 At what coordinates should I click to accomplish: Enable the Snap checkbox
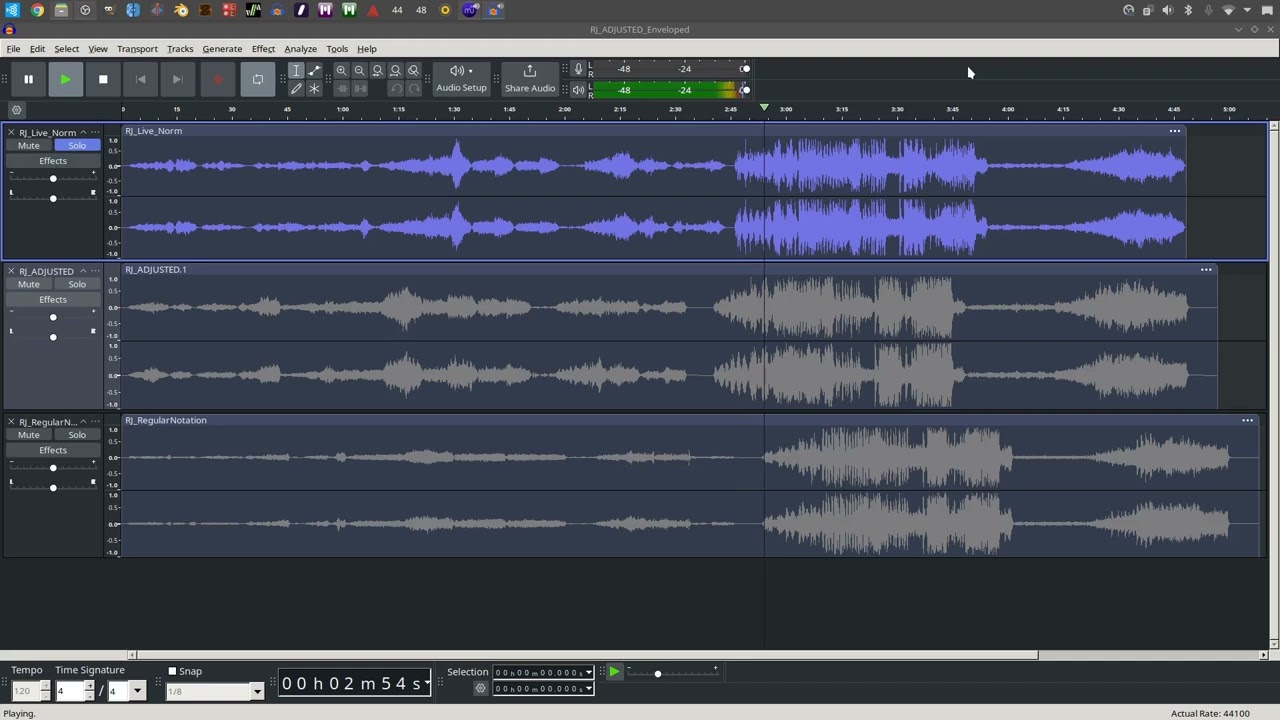[172, 672]
